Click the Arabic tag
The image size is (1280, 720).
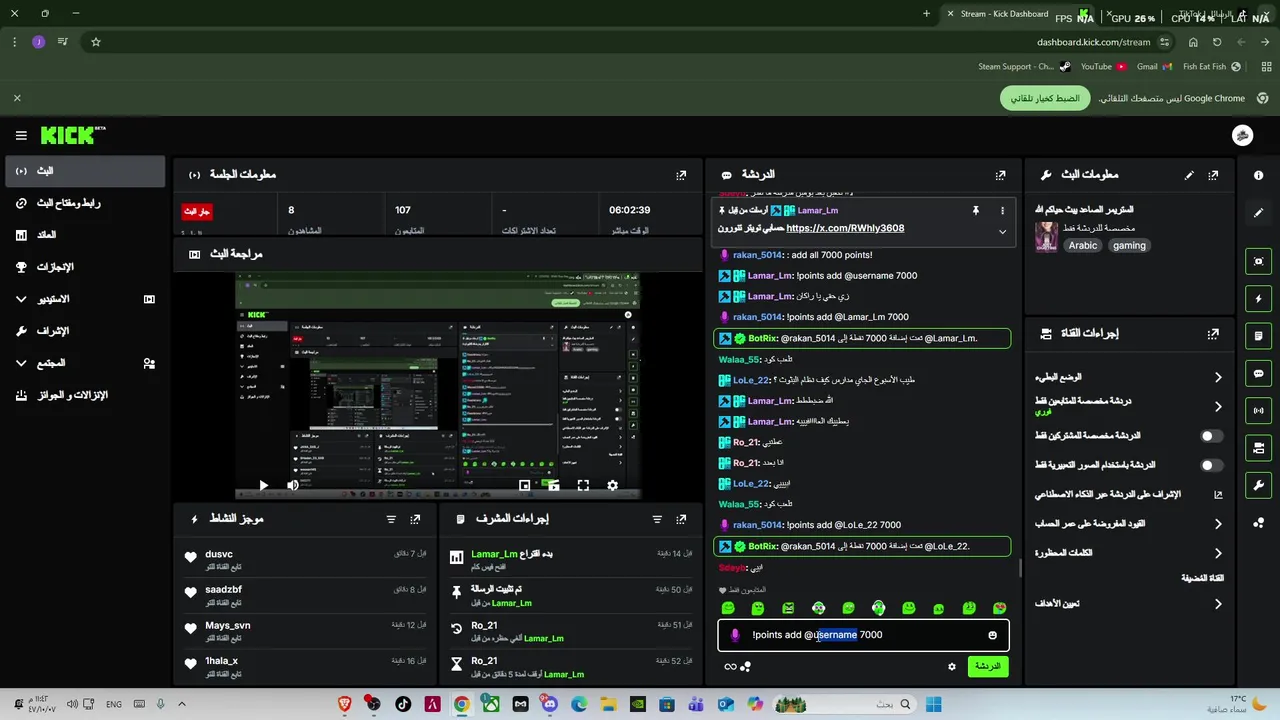coord(1082,246)
